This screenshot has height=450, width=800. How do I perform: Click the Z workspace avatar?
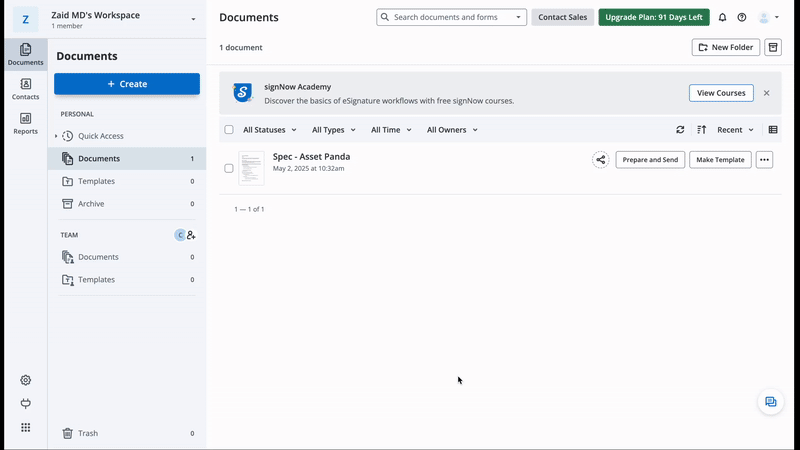(26, 19)
